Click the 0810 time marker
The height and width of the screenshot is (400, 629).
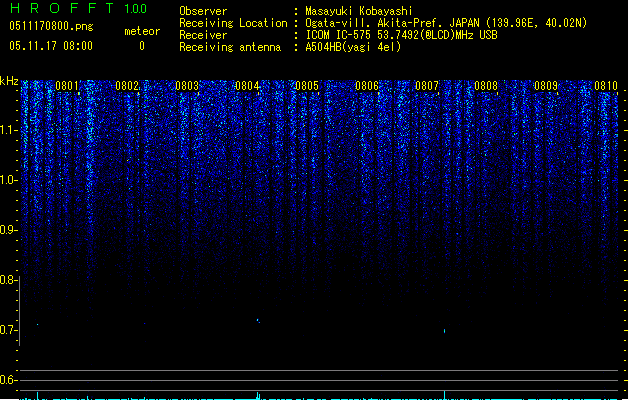(x=606, y=86)
